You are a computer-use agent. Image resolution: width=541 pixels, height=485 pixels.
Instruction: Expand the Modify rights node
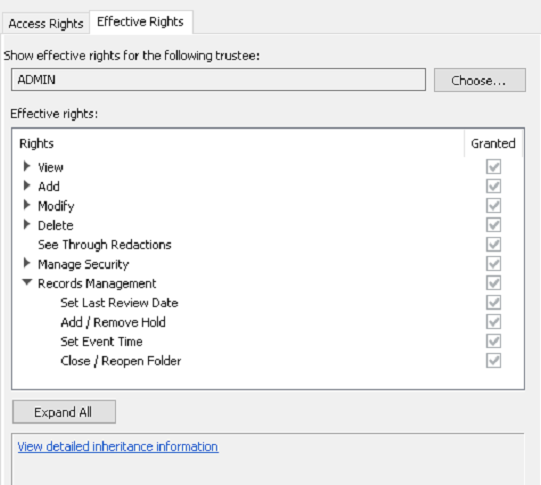click(27, 205)
